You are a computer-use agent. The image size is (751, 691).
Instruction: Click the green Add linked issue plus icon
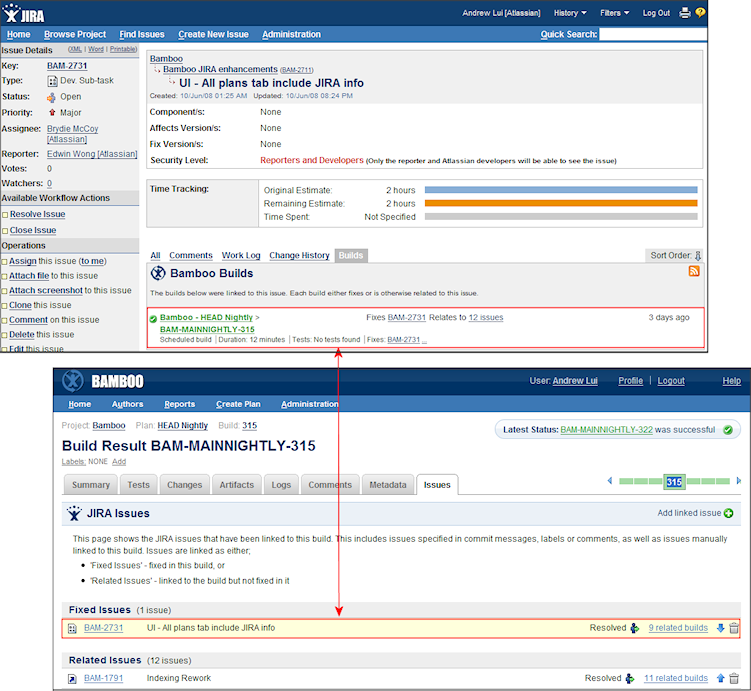728,513
